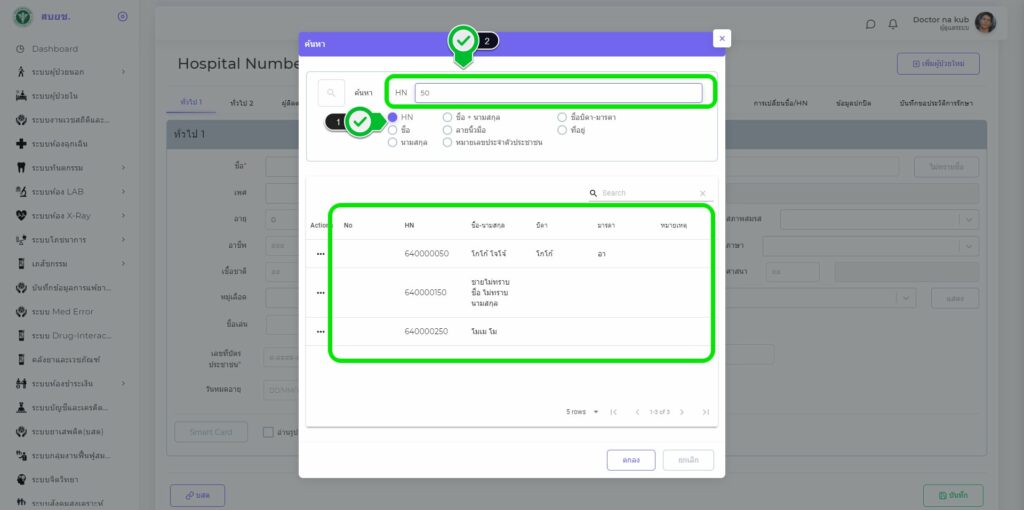This screenshot has width=1024, height=510.
Task: Jump to the last results page
Action: point(705,412)
